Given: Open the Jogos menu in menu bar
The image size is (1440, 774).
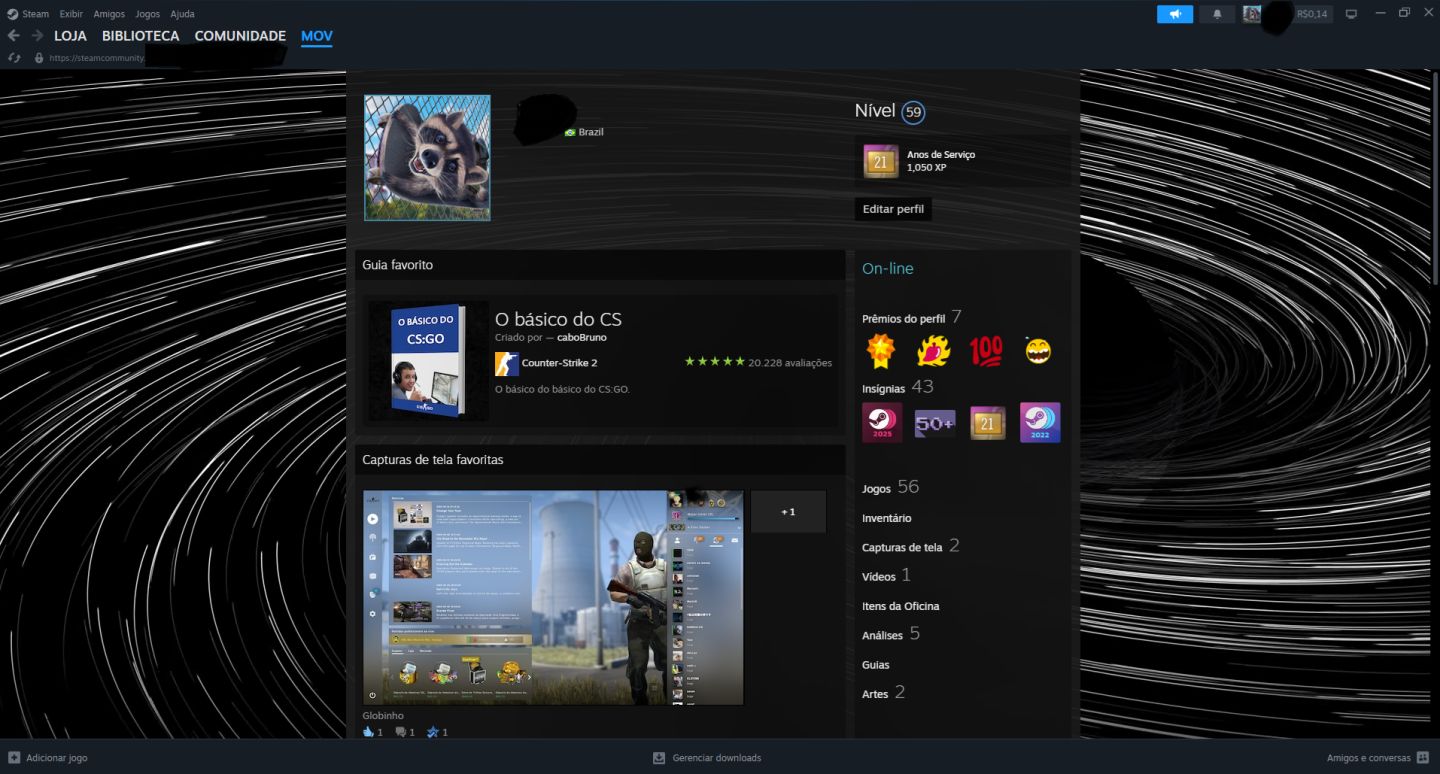Looking at the screenshot, I should pyautogui.click(x=147, y=14).
